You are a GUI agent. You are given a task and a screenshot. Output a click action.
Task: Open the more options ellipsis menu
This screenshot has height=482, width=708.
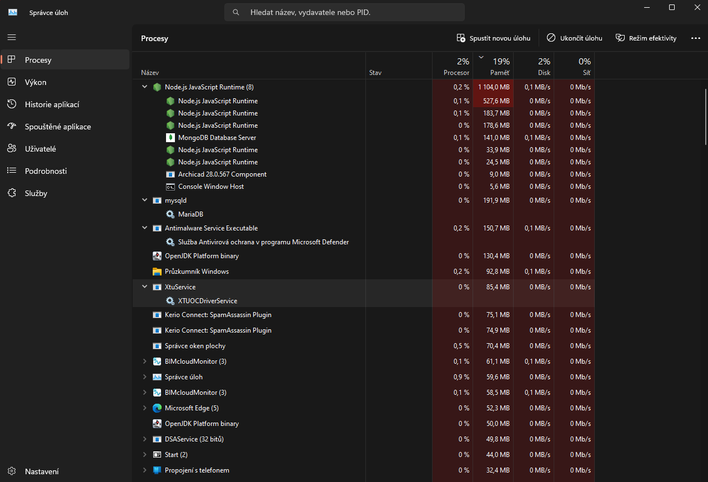(695, 38)
